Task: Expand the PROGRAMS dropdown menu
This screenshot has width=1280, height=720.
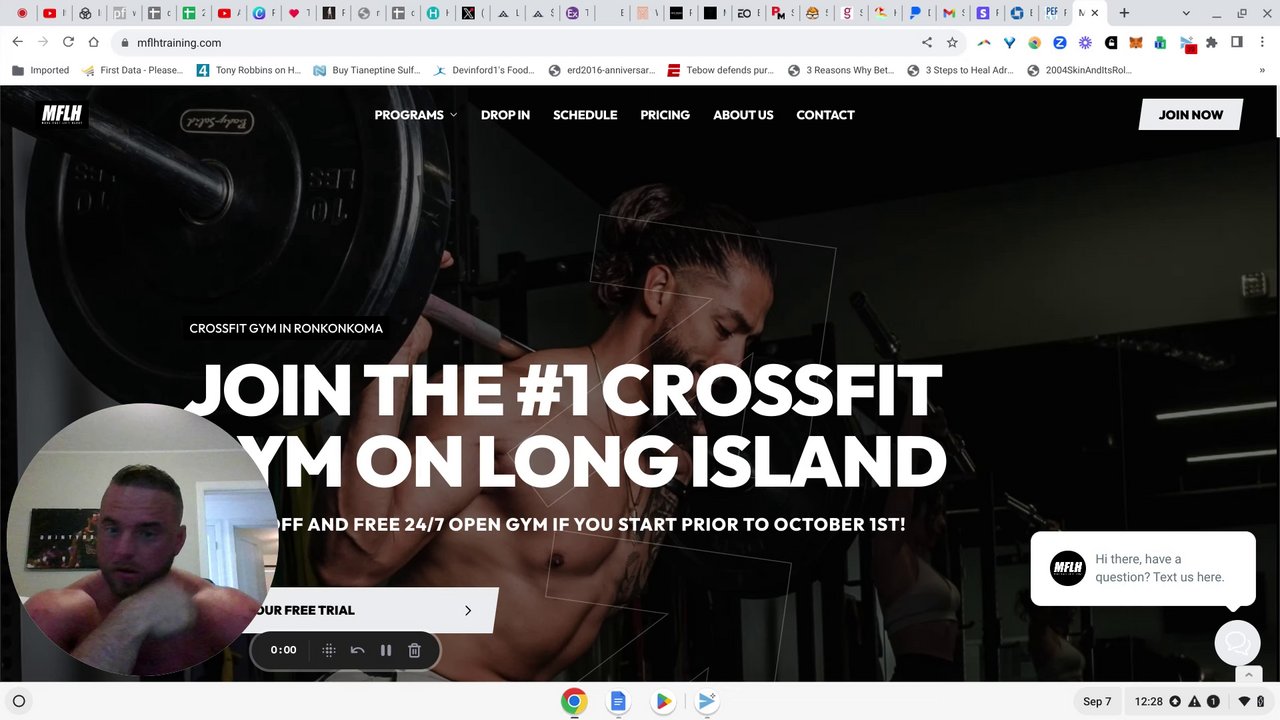Action: tap(416, 115)
